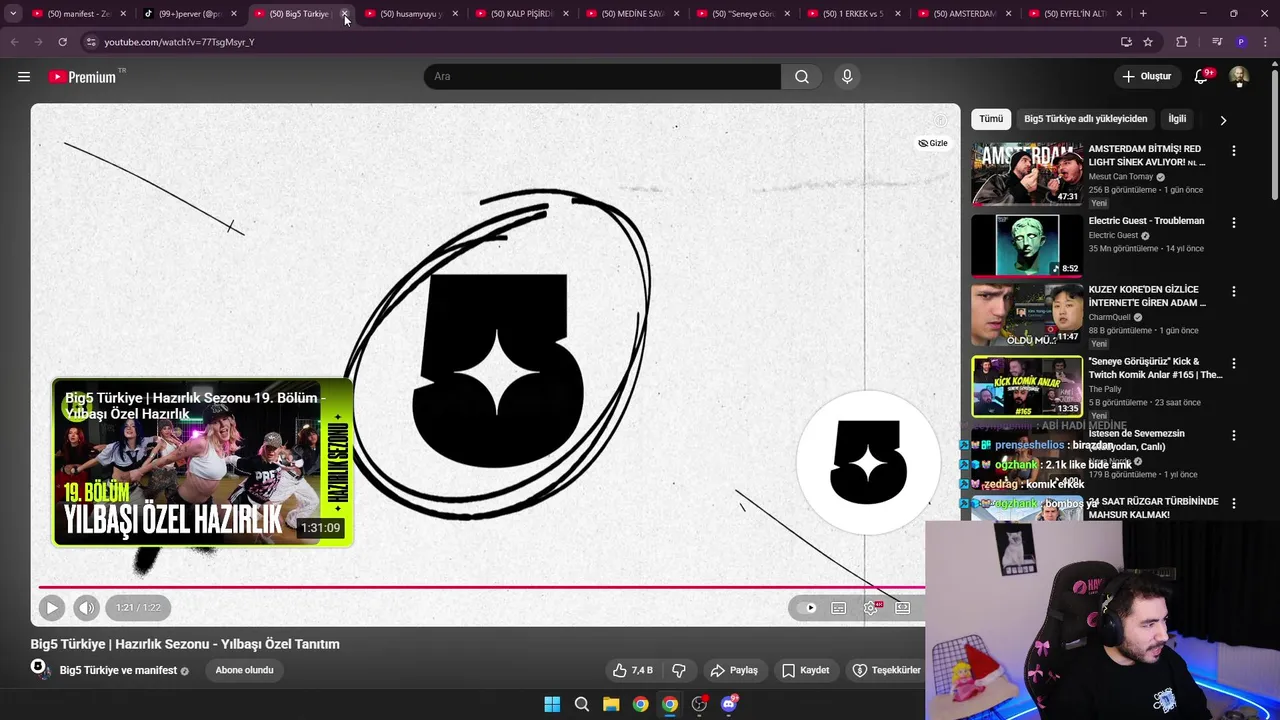This screenshot has height=720, width=1280.
Task: Open a new browser tab
Action: click(x=1143, y=13)
